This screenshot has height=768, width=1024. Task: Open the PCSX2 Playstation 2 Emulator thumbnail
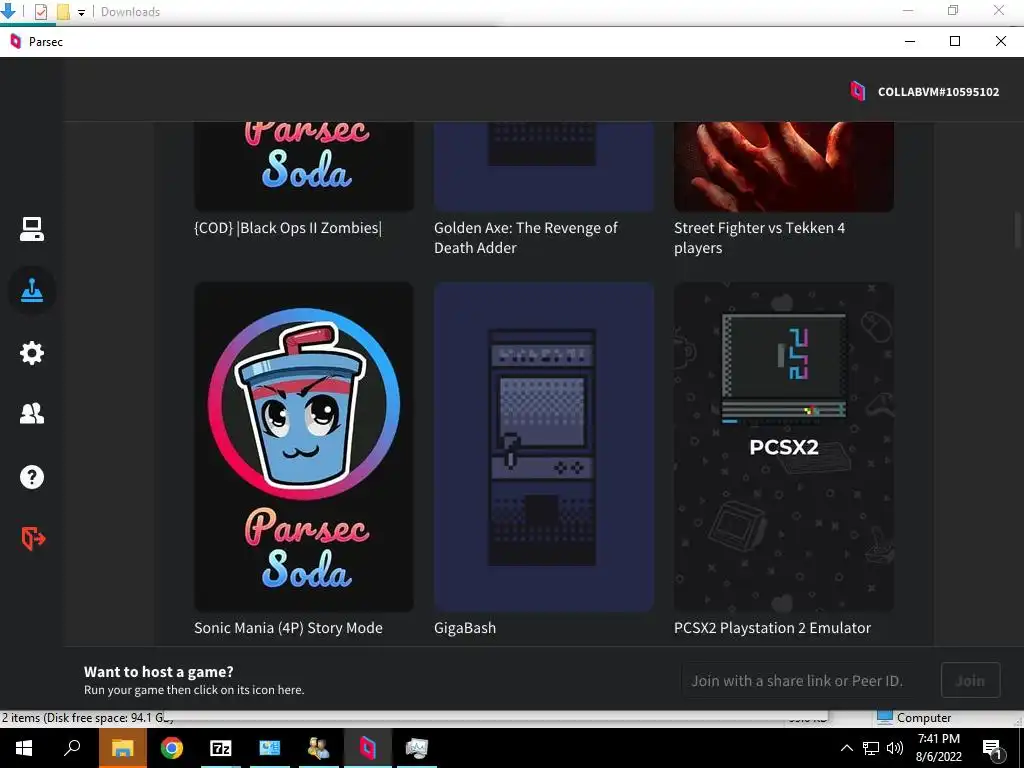tap(784, 447)
